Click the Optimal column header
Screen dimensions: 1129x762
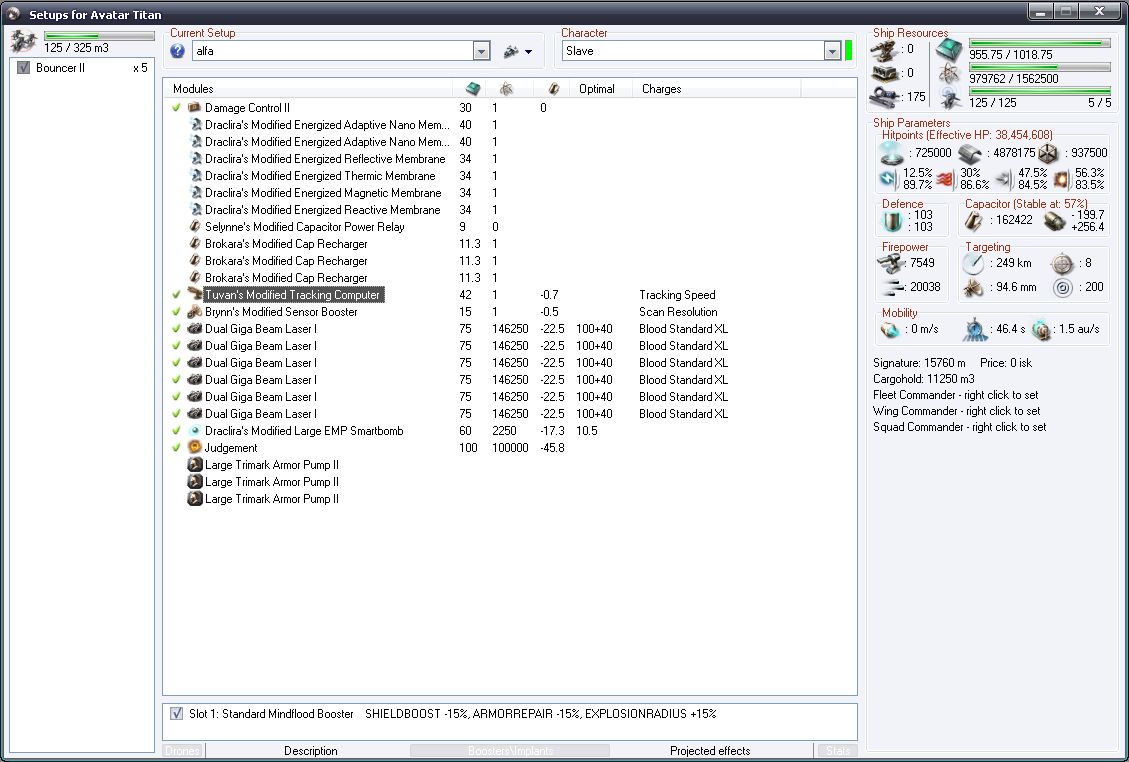coord(597,89)
